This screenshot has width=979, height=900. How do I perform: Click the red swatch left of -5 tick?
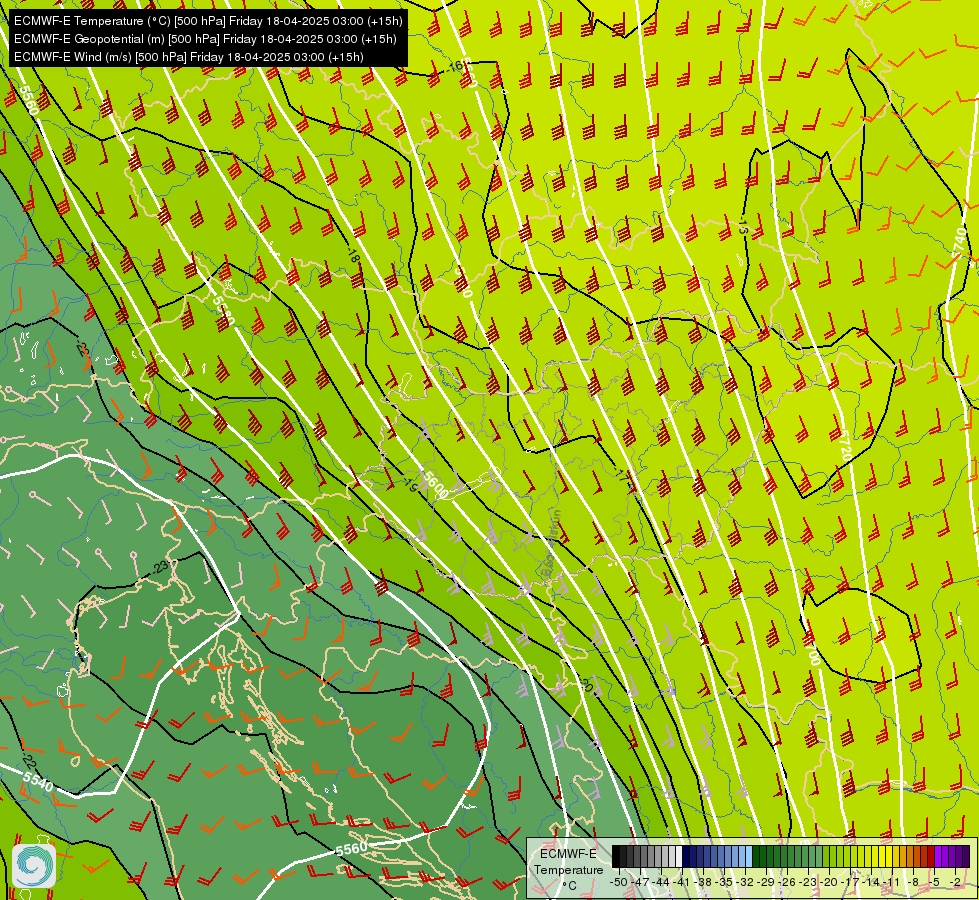(x=931, y=856)
